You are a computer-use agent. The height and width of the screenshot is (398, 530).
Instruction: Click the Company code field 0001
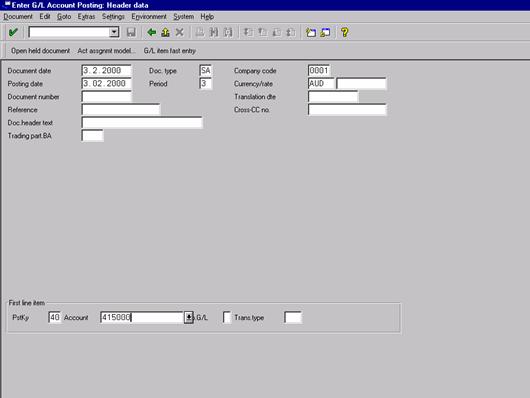(x=319, y=71)
